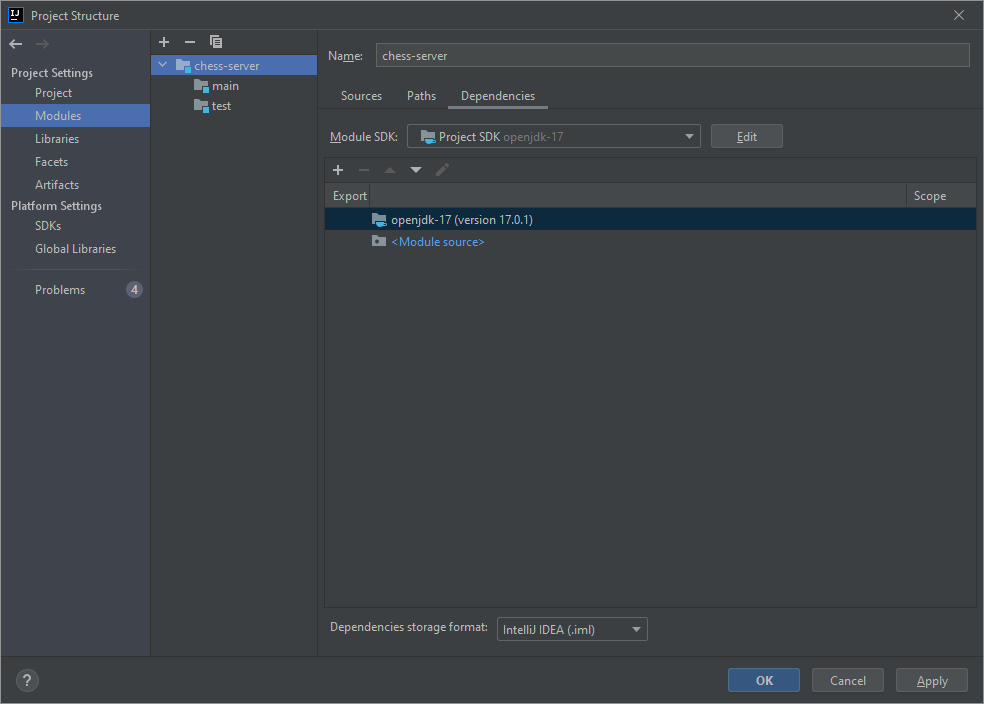Screen dimensions: 984x704
Task: Click the test module folder icon
Action: click(x=201, y=106)
